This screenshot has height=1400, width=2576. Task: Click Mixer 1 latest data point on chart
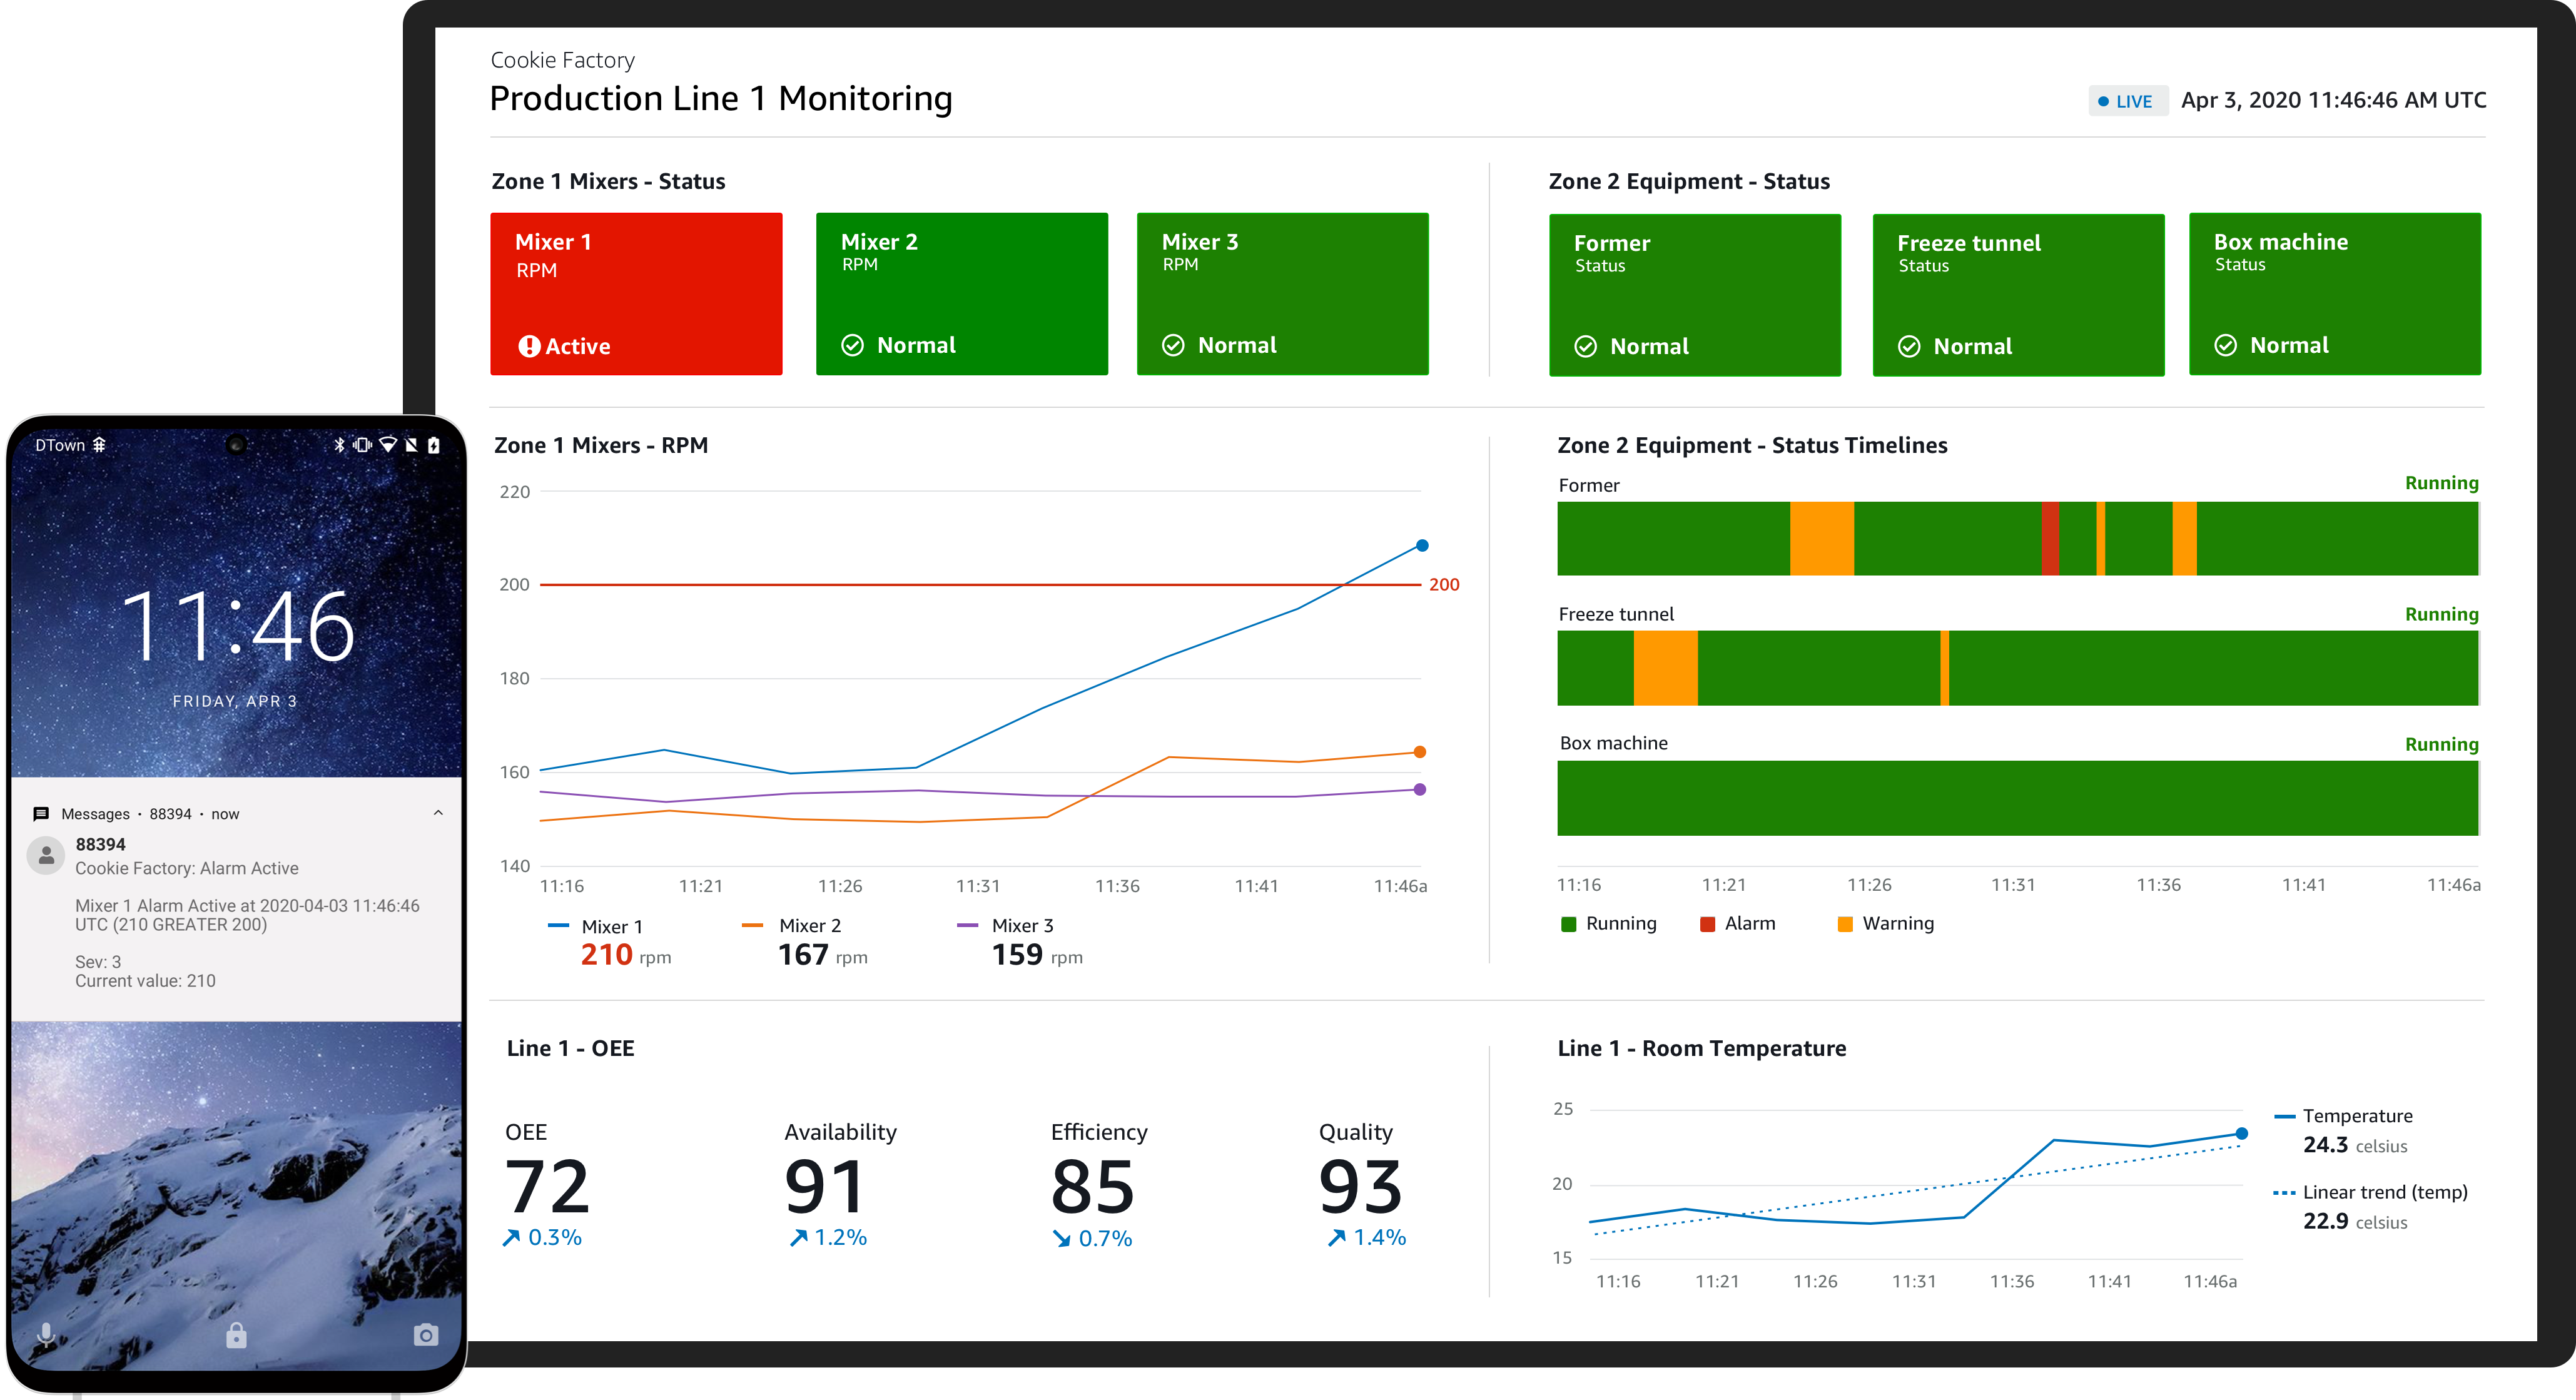[1422, 545]
